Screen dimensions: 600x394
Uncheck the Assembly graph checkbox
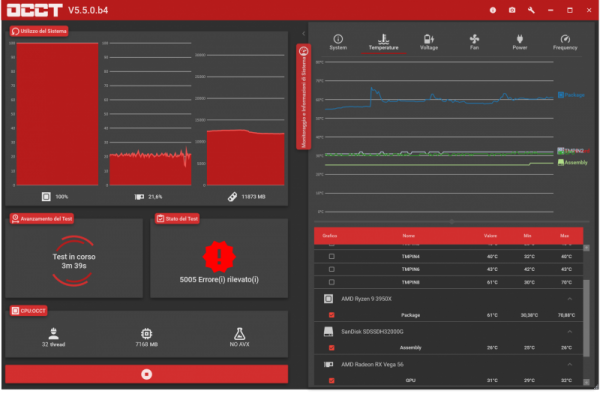332,348
